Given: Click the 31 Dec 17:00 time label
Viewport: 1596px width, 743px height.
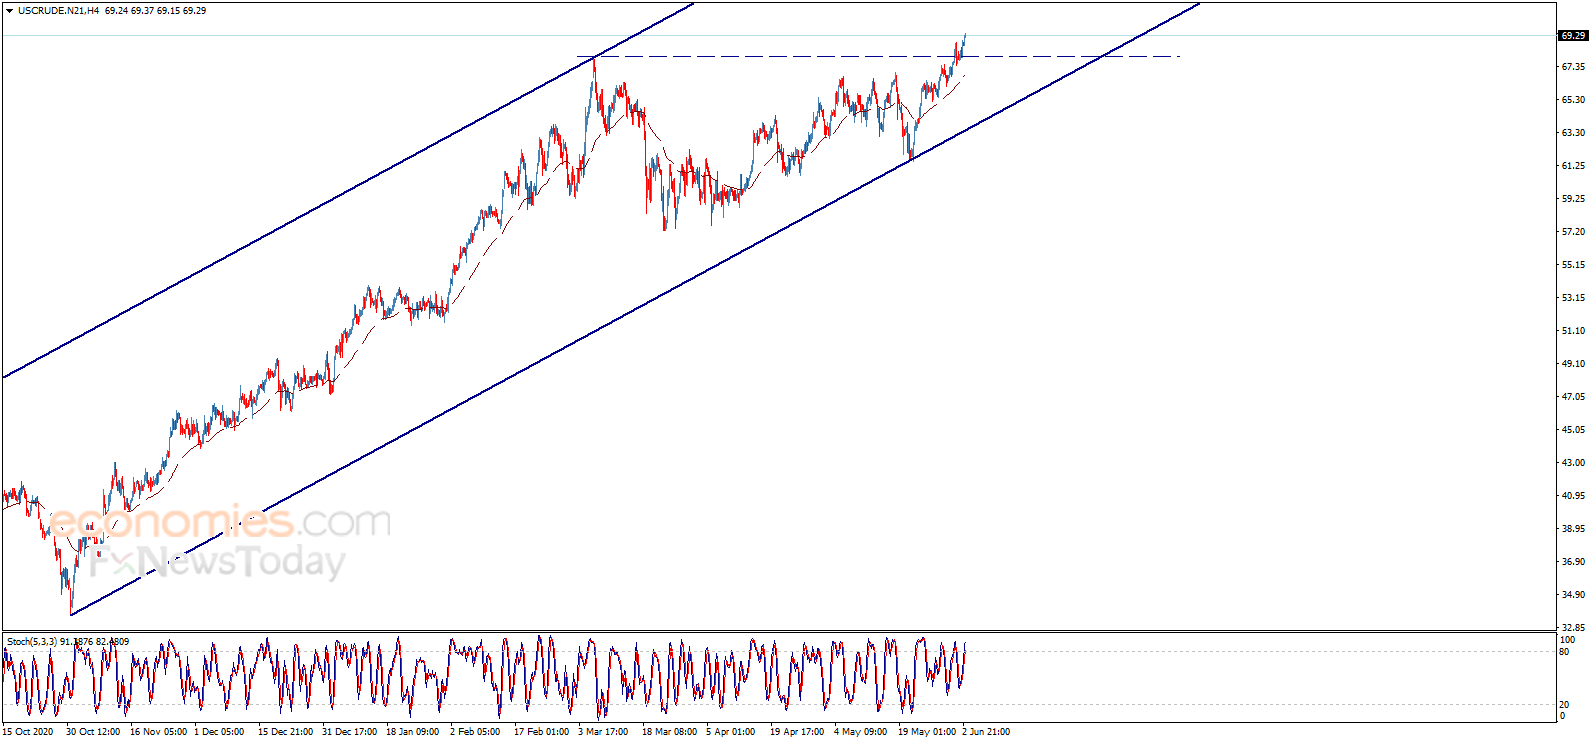Looking at the screenshot, I should tap(350, 732).
